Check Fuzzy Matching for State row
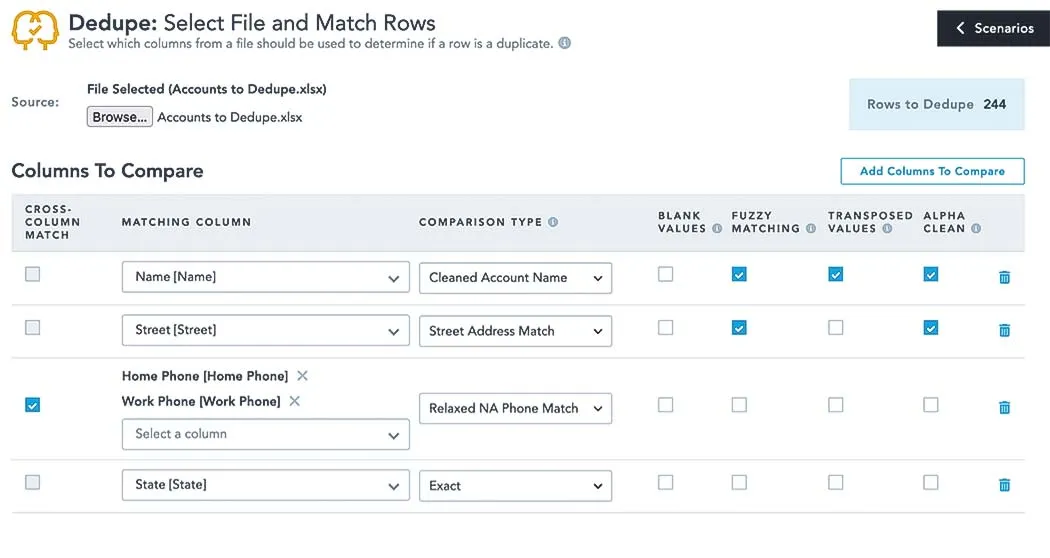 739,482
